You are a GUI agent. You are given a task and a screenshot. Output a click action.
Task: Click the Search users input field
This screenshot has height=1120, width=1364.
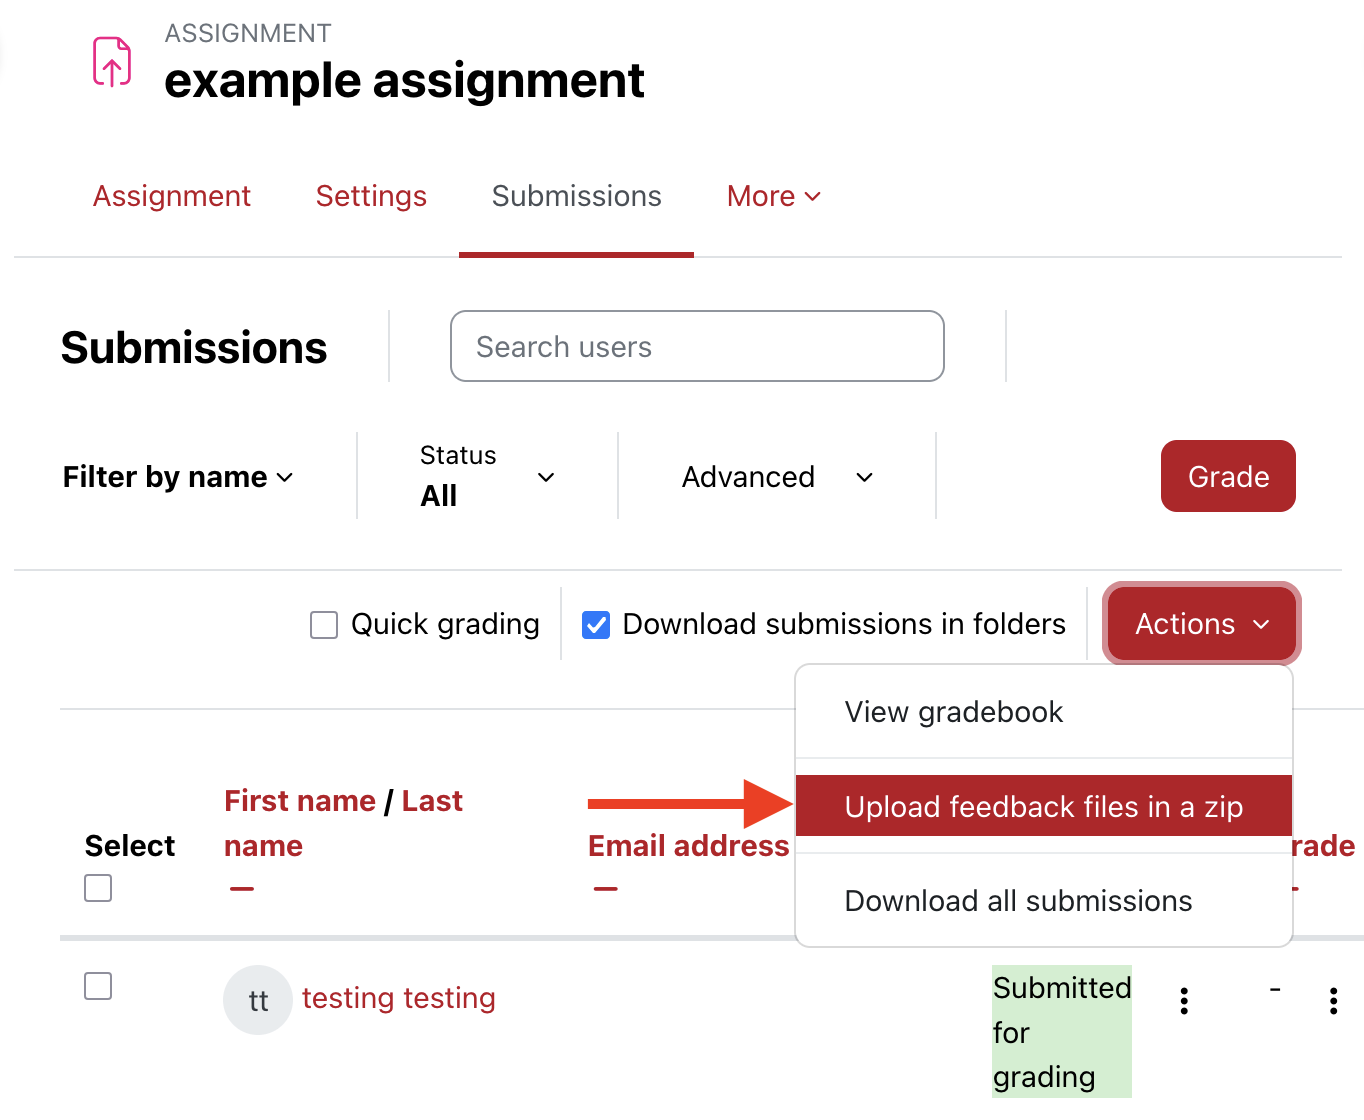697,346
